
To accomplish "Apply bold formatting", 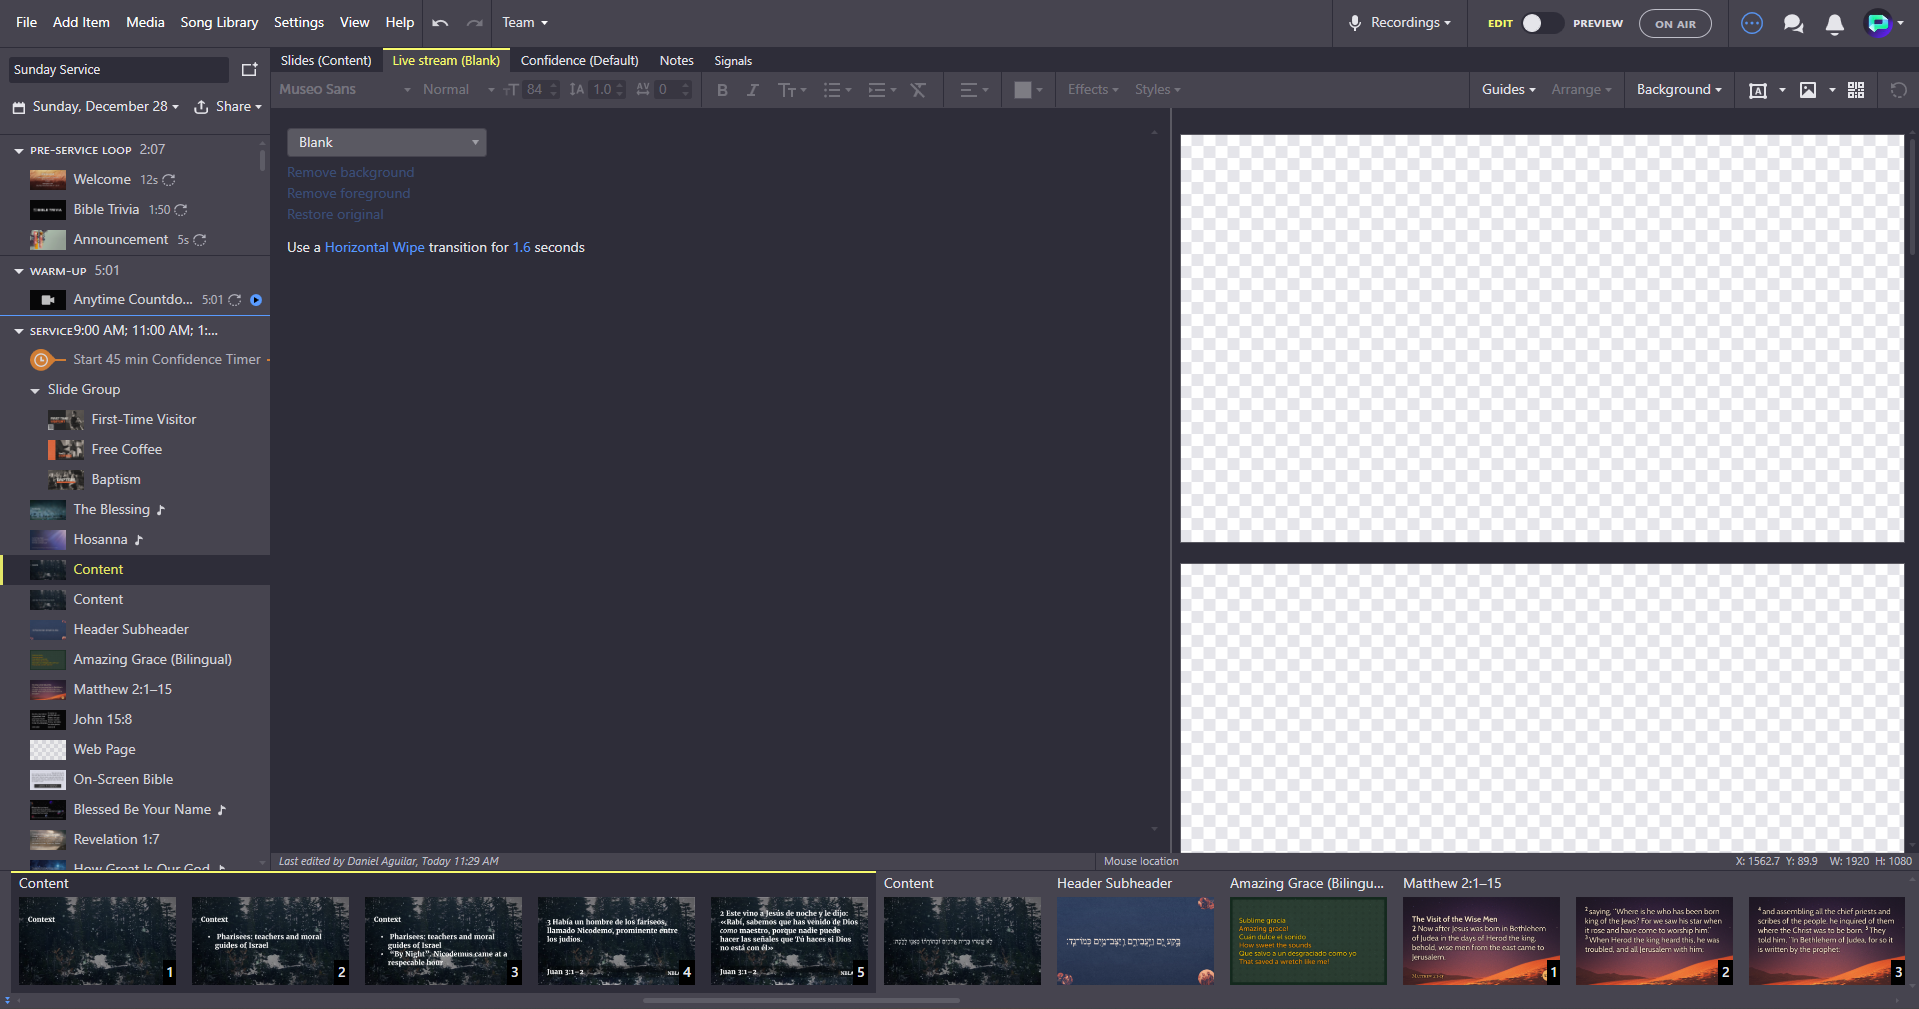I will tap(722, 90).
